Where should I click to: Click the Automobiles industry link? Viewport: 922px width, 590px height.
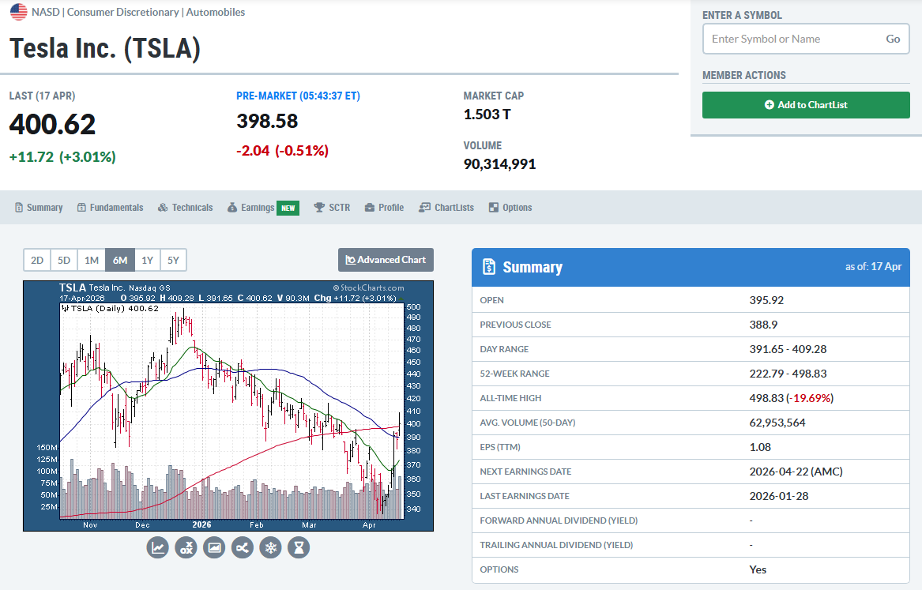click(216, 12)
